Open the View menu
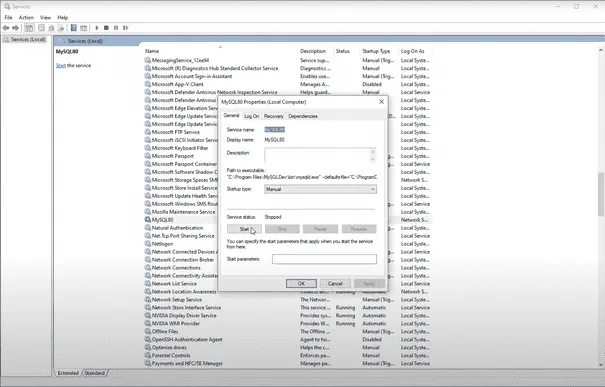The height and width of the screenshot is (387, 605). 45,17
